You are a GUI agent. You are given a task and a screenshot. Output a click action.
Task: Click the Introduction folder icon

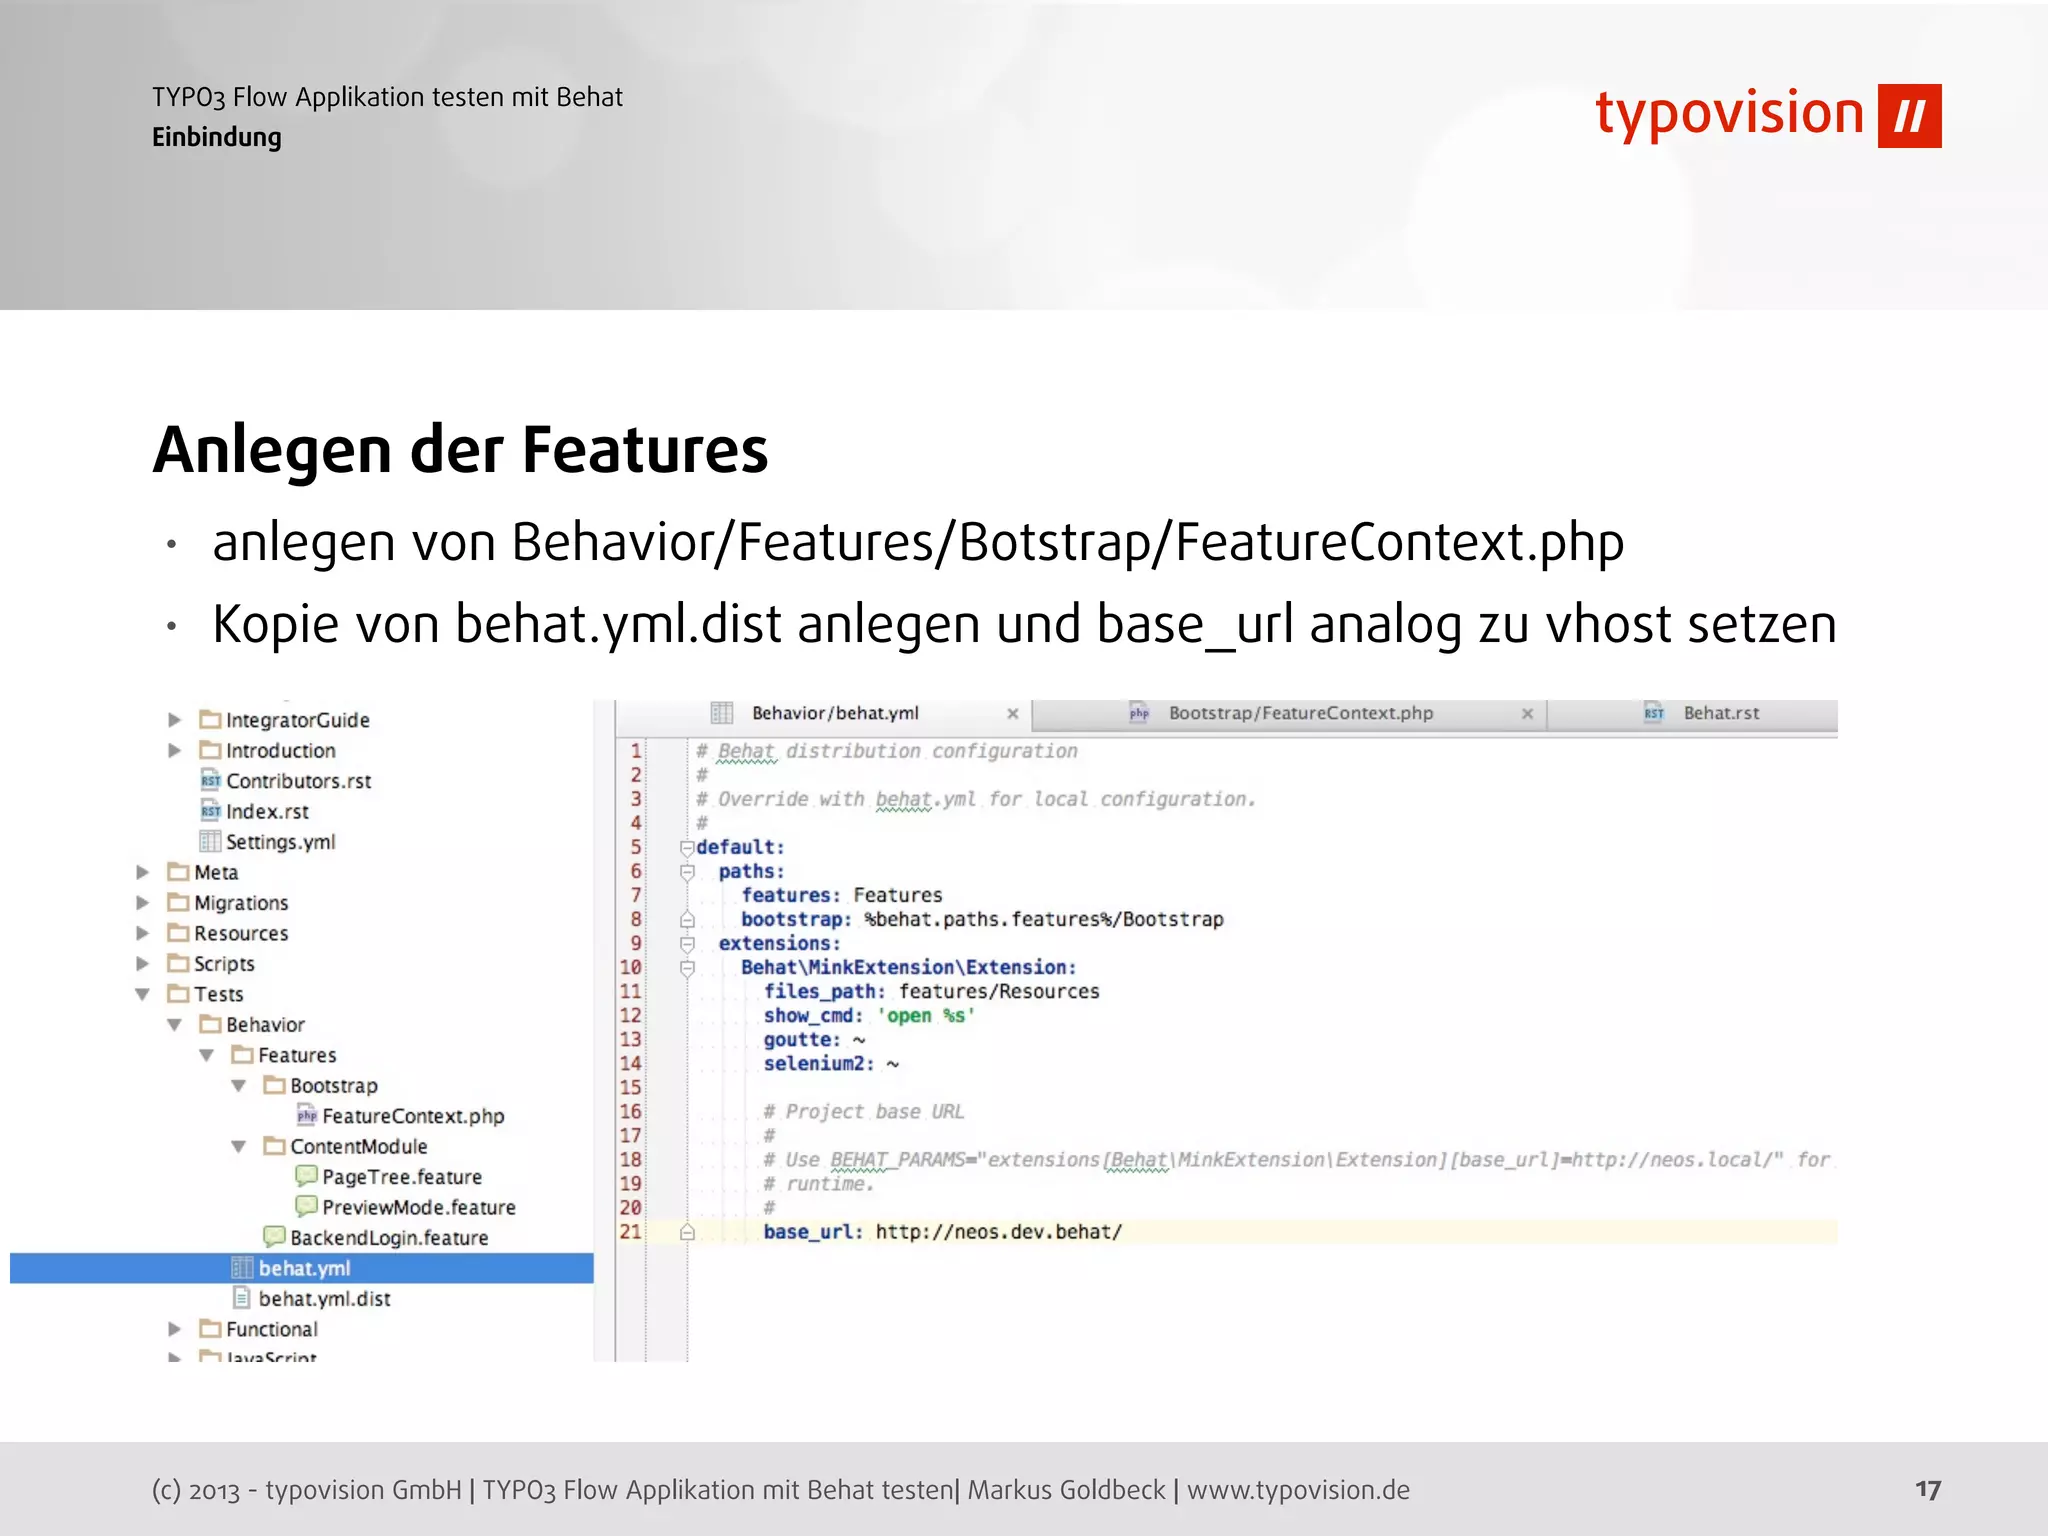click(210, 750)
